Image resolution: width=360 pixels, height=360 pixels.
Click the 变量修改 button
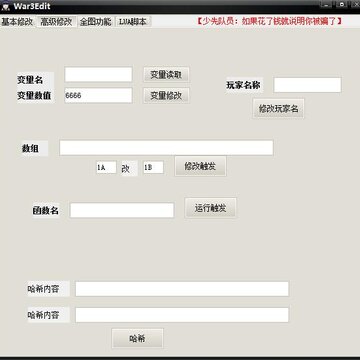coord(166,95)
